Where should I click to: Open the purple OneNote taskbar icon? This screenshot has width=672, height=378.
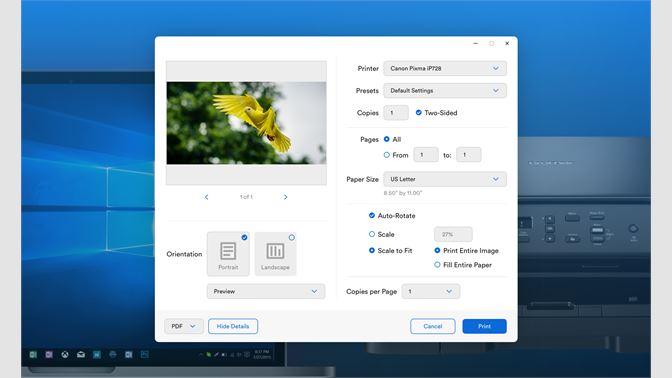49,354
